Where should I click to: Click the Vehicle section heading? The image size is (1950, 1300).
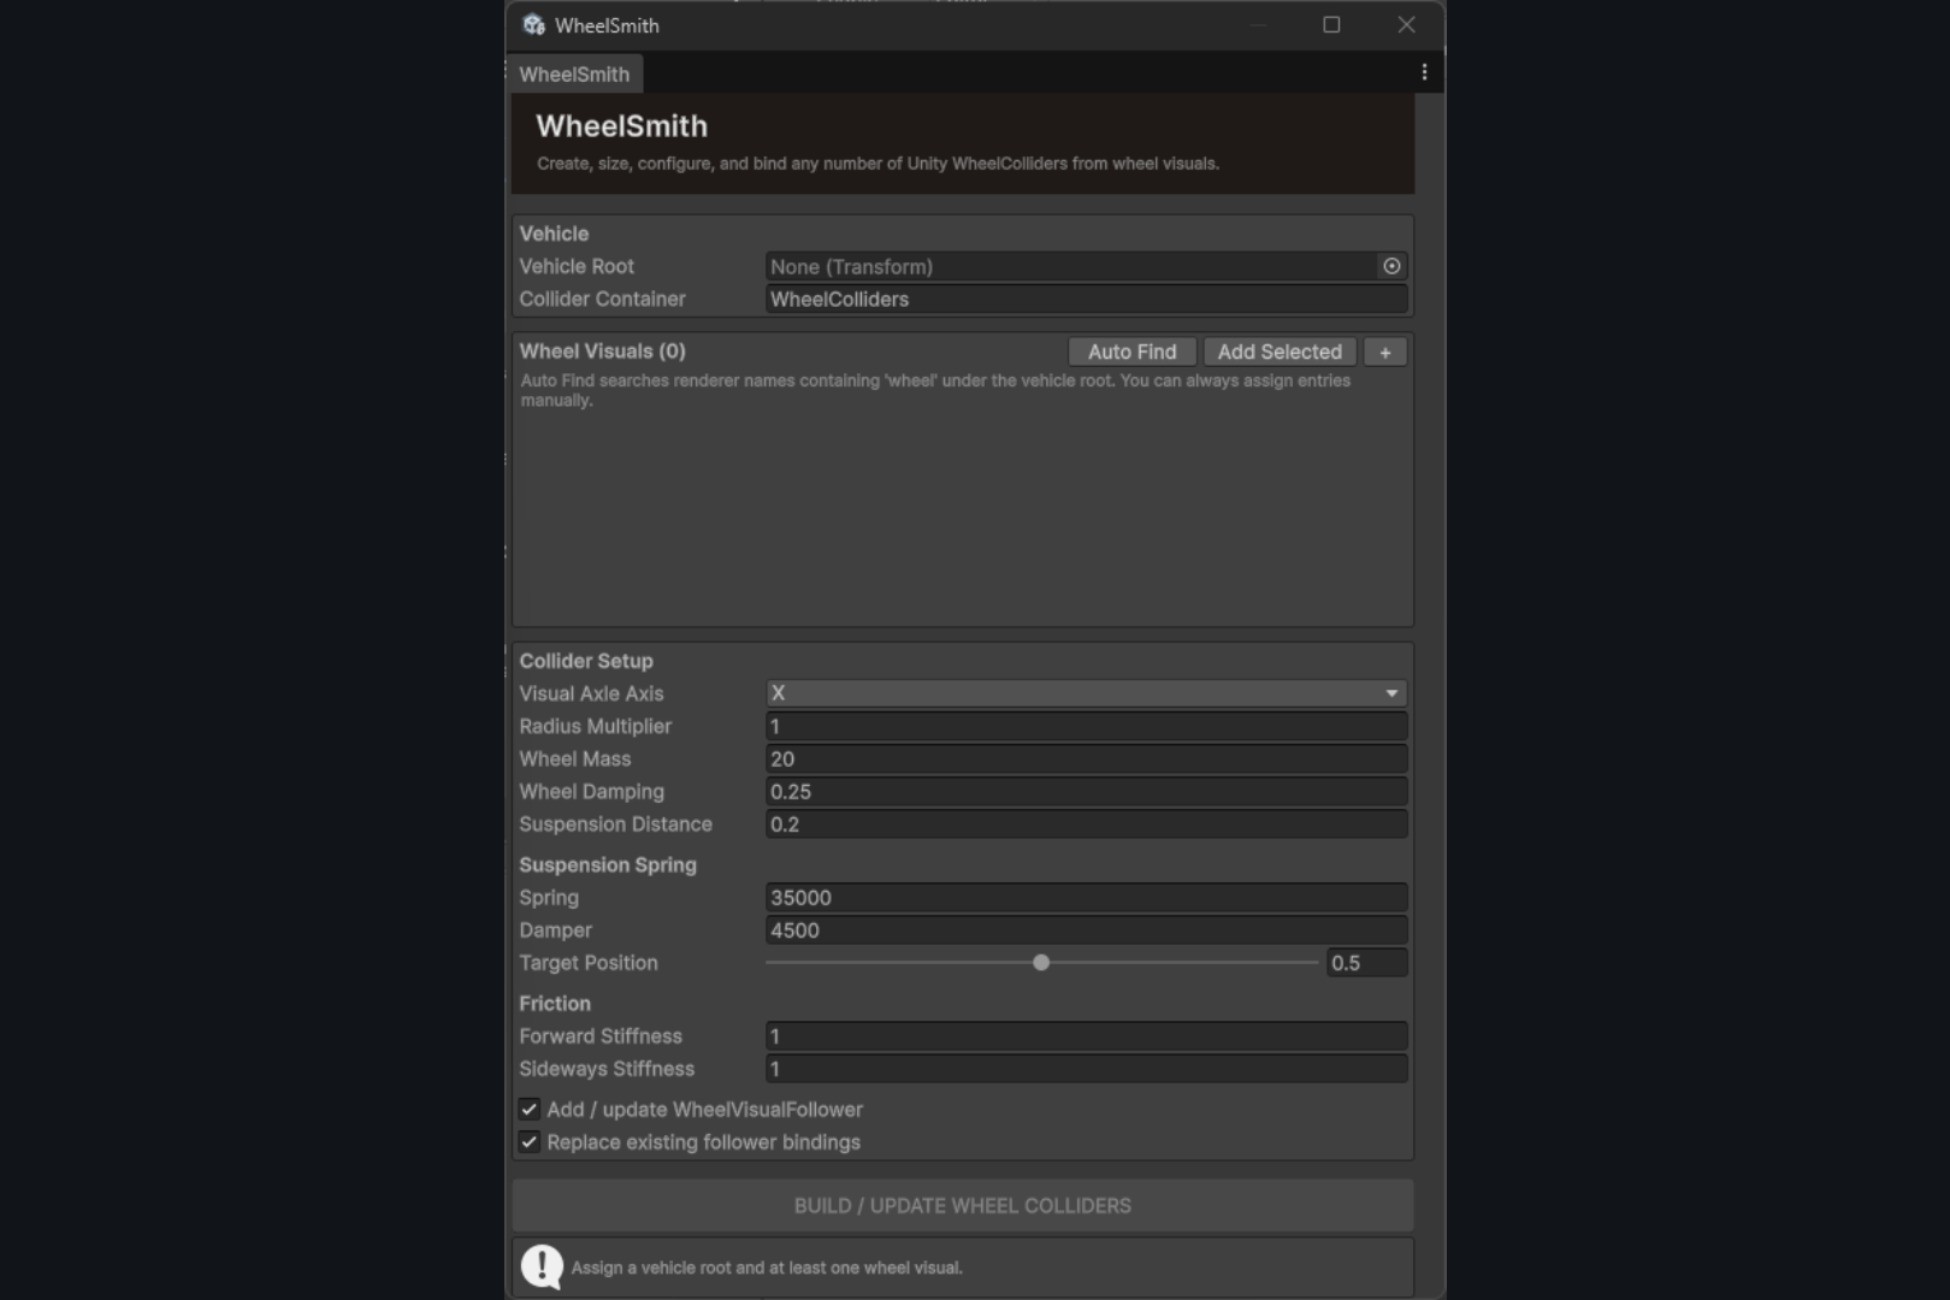point(554,233)
